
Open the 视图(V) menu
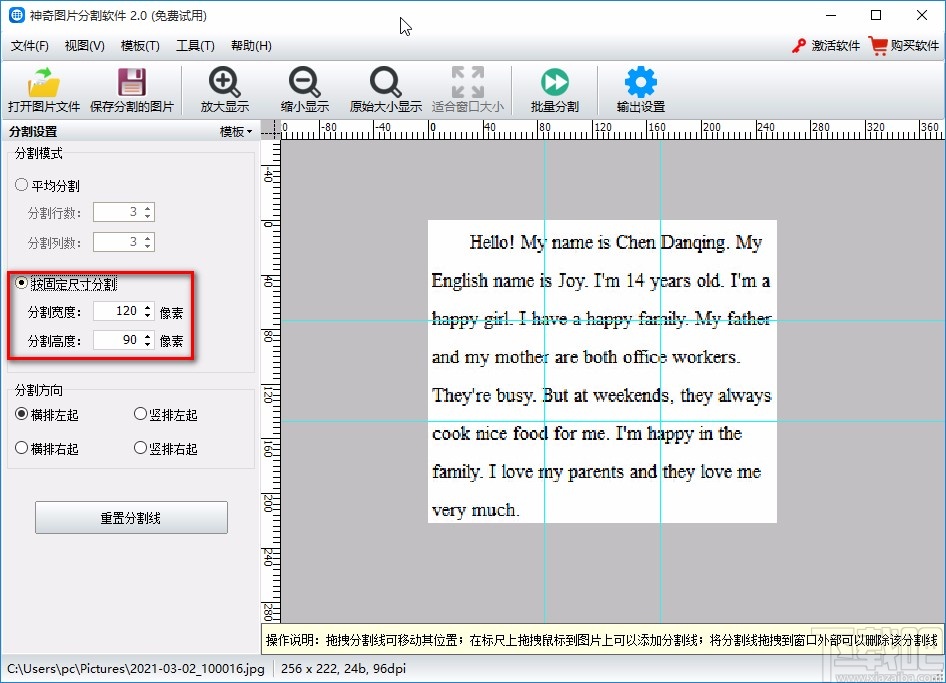click(84, 46)
